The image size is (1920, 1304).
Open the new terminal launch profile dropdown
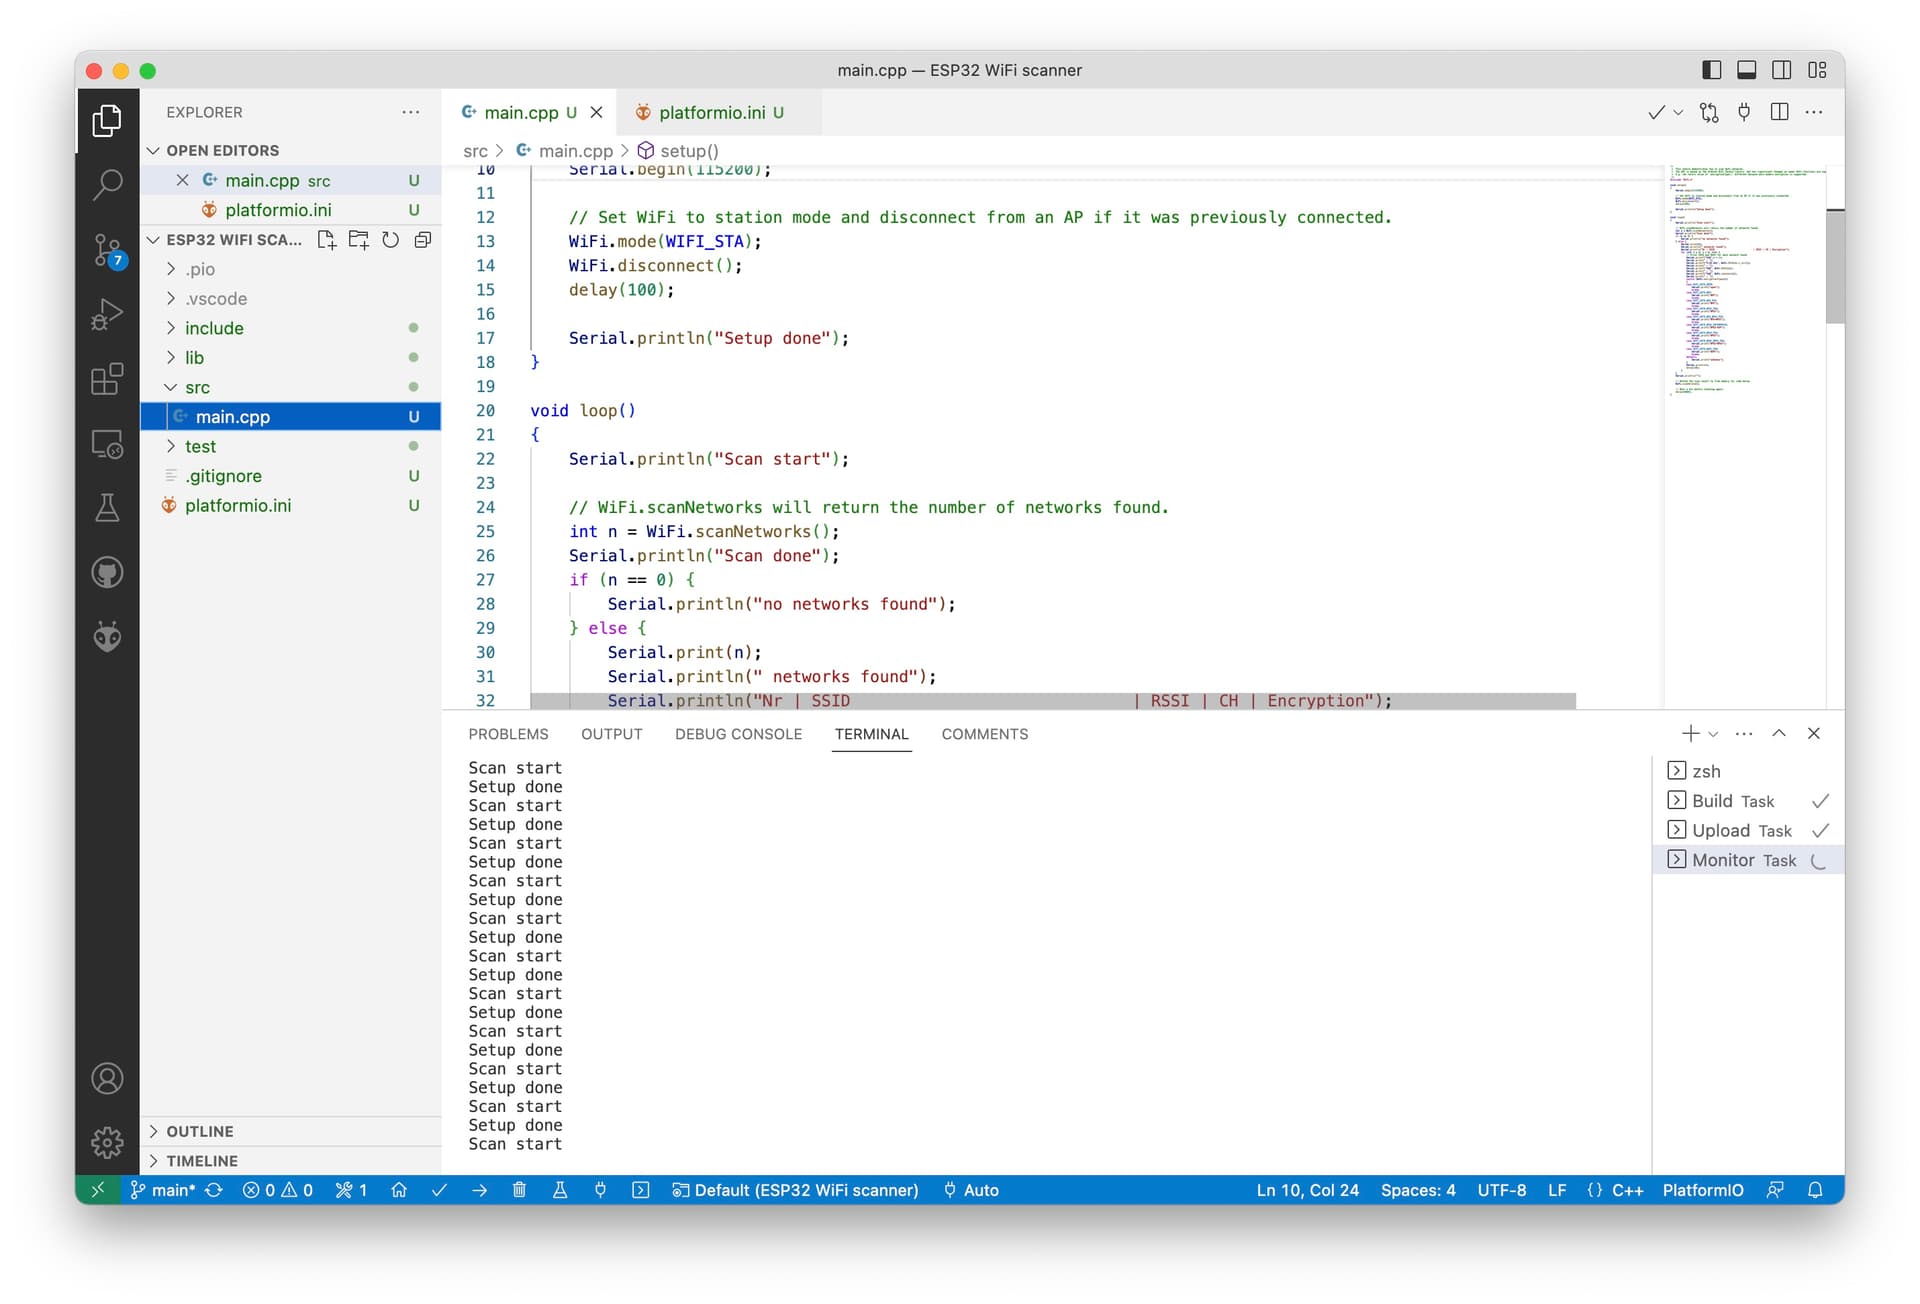(x=1713, y=734)
